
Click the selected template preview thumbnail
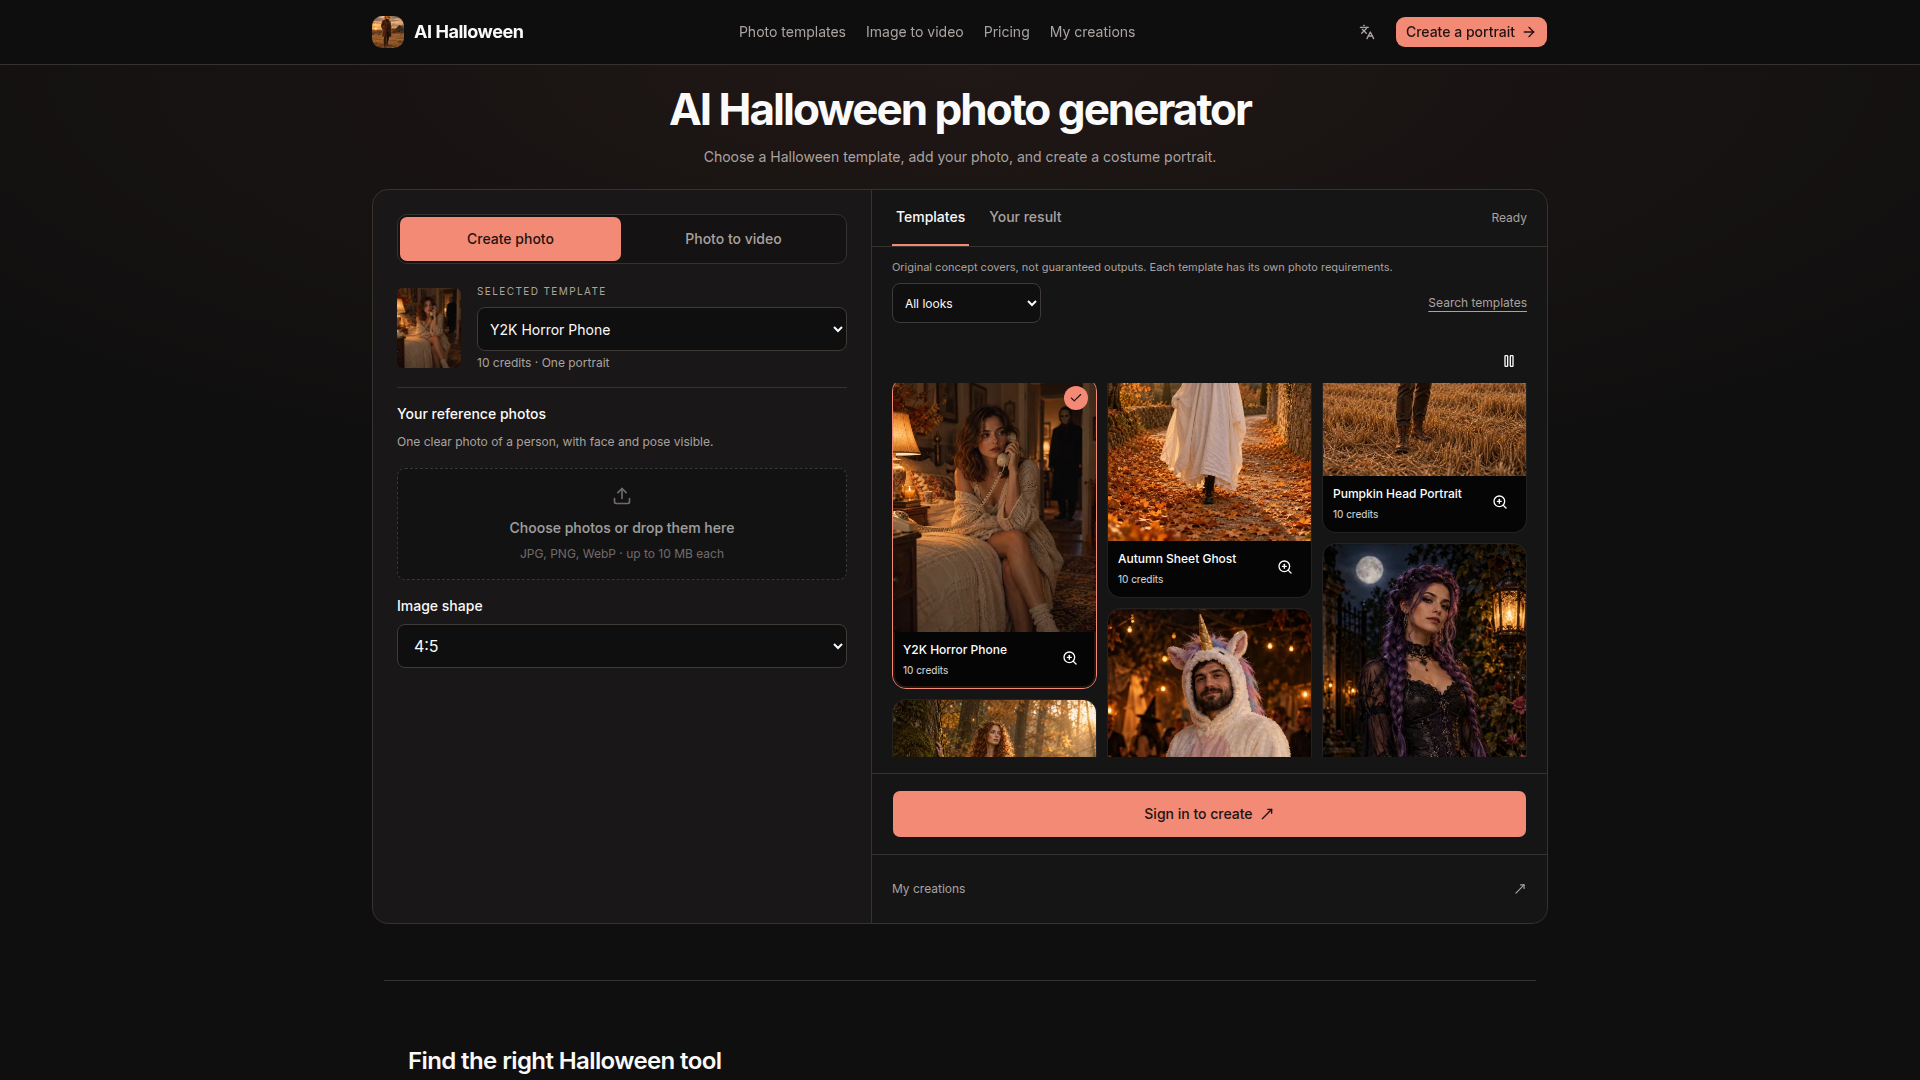tap(429, 328)
